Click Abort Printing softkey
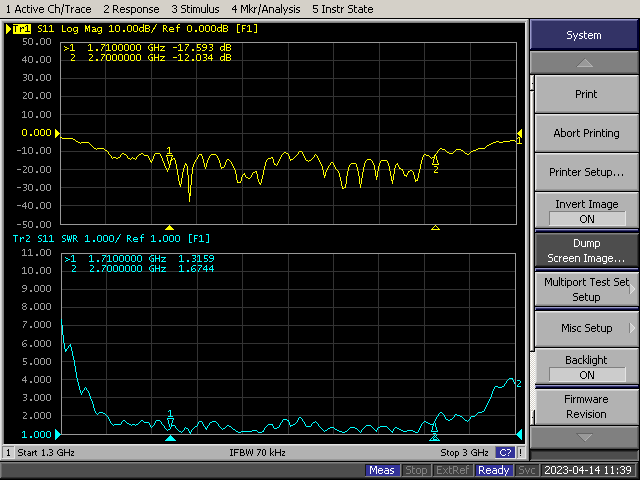 click(x=586, y=133)
